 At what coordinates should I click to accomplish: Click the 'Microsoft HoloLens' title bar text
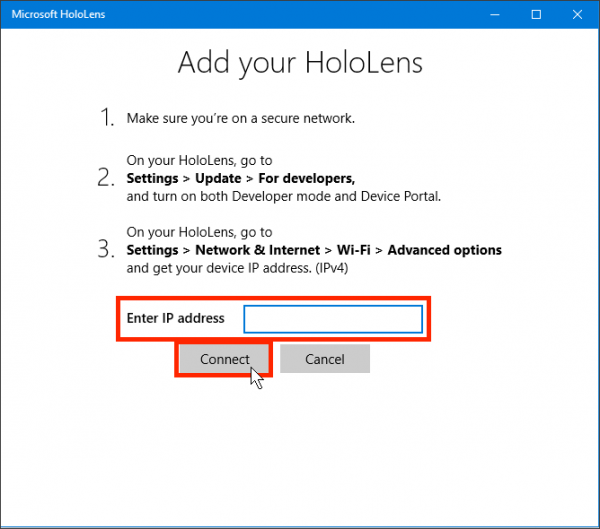[x=58, y=14]
